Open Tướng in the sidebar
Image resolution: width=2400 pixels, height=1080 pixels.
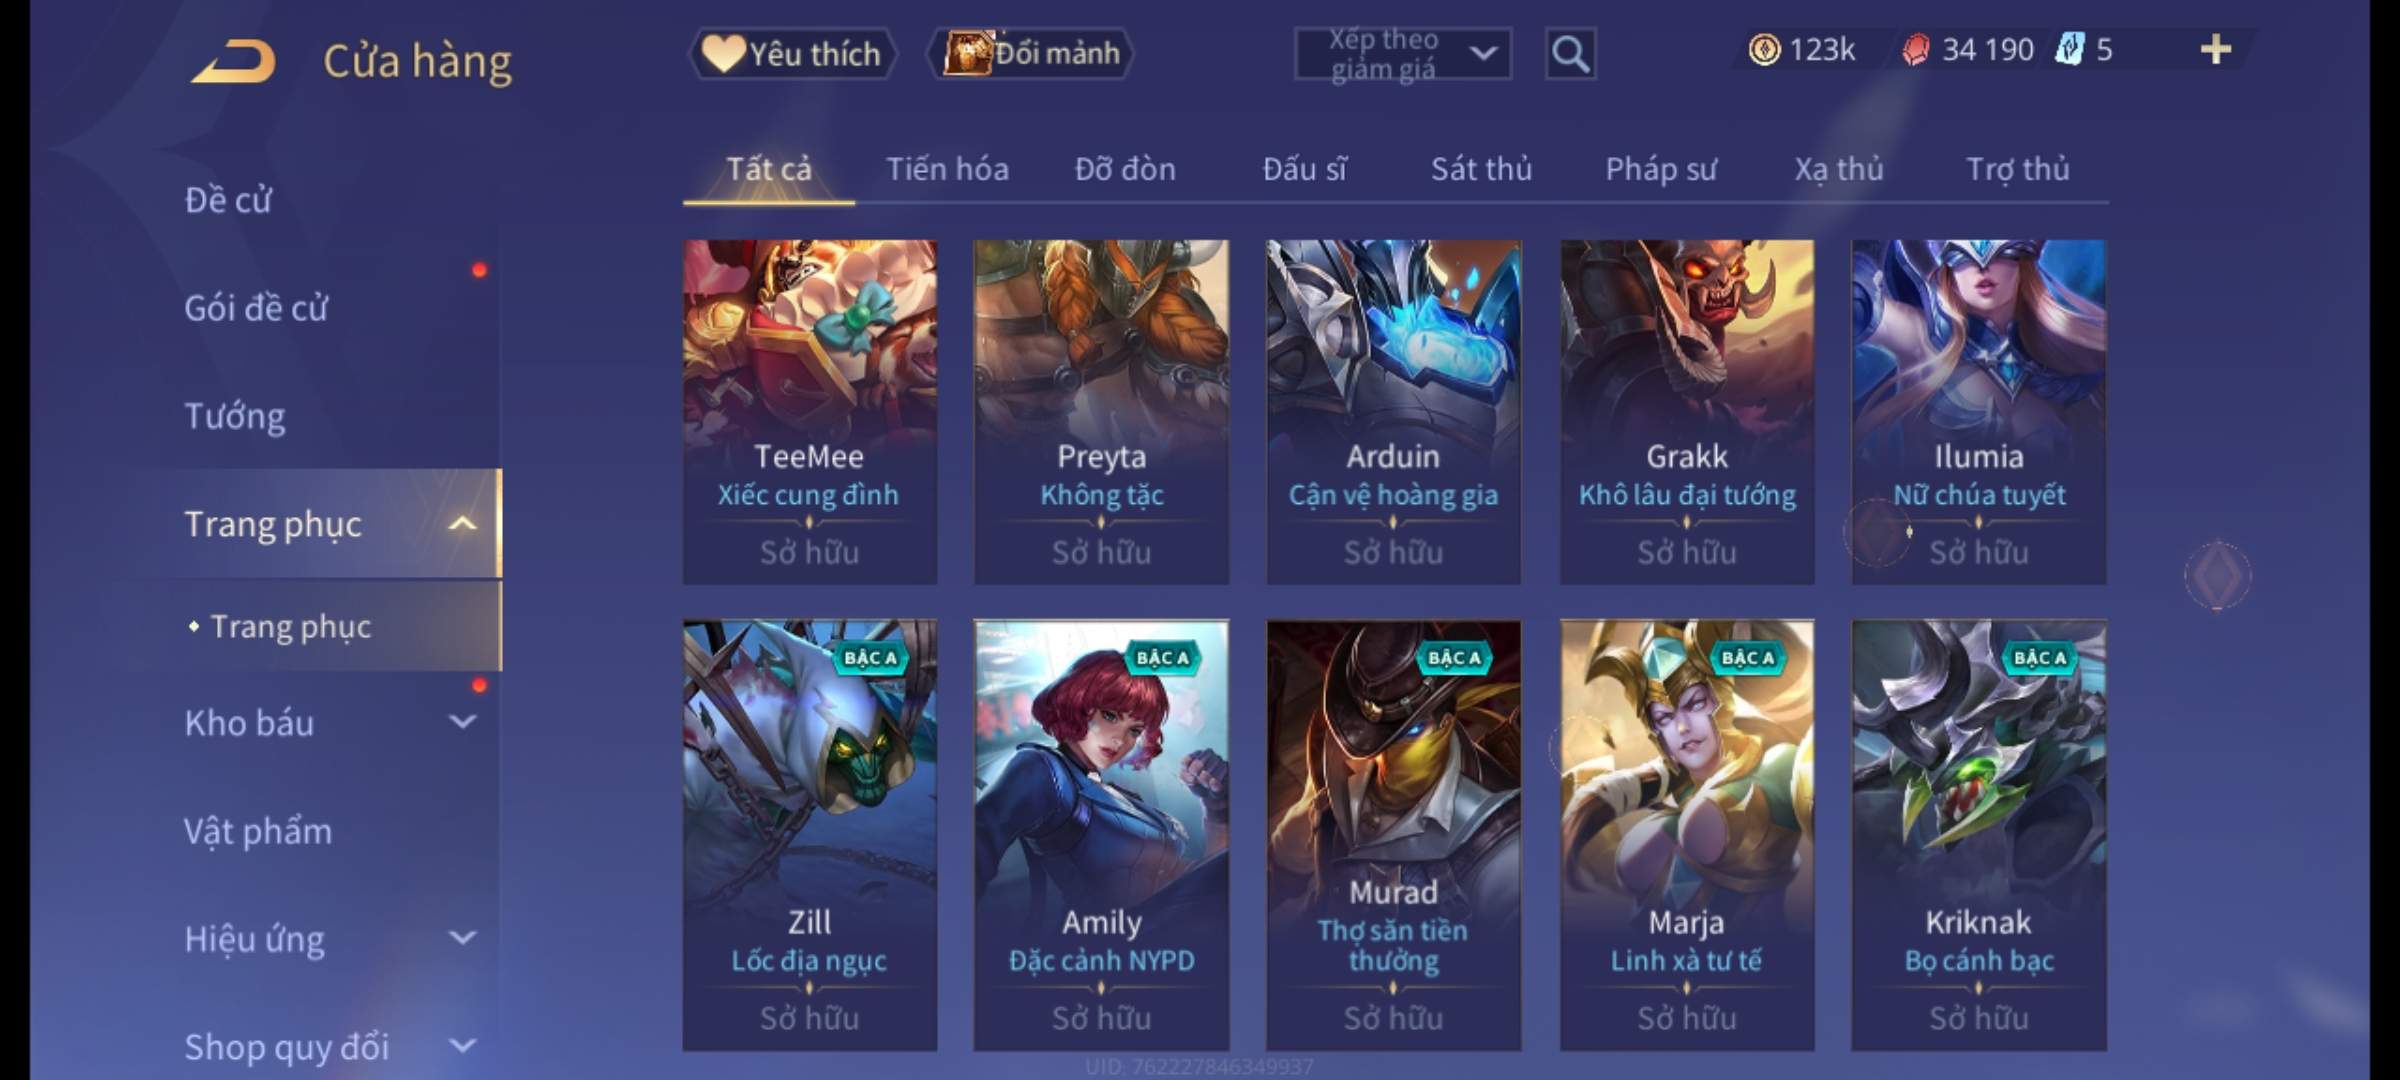235,415
